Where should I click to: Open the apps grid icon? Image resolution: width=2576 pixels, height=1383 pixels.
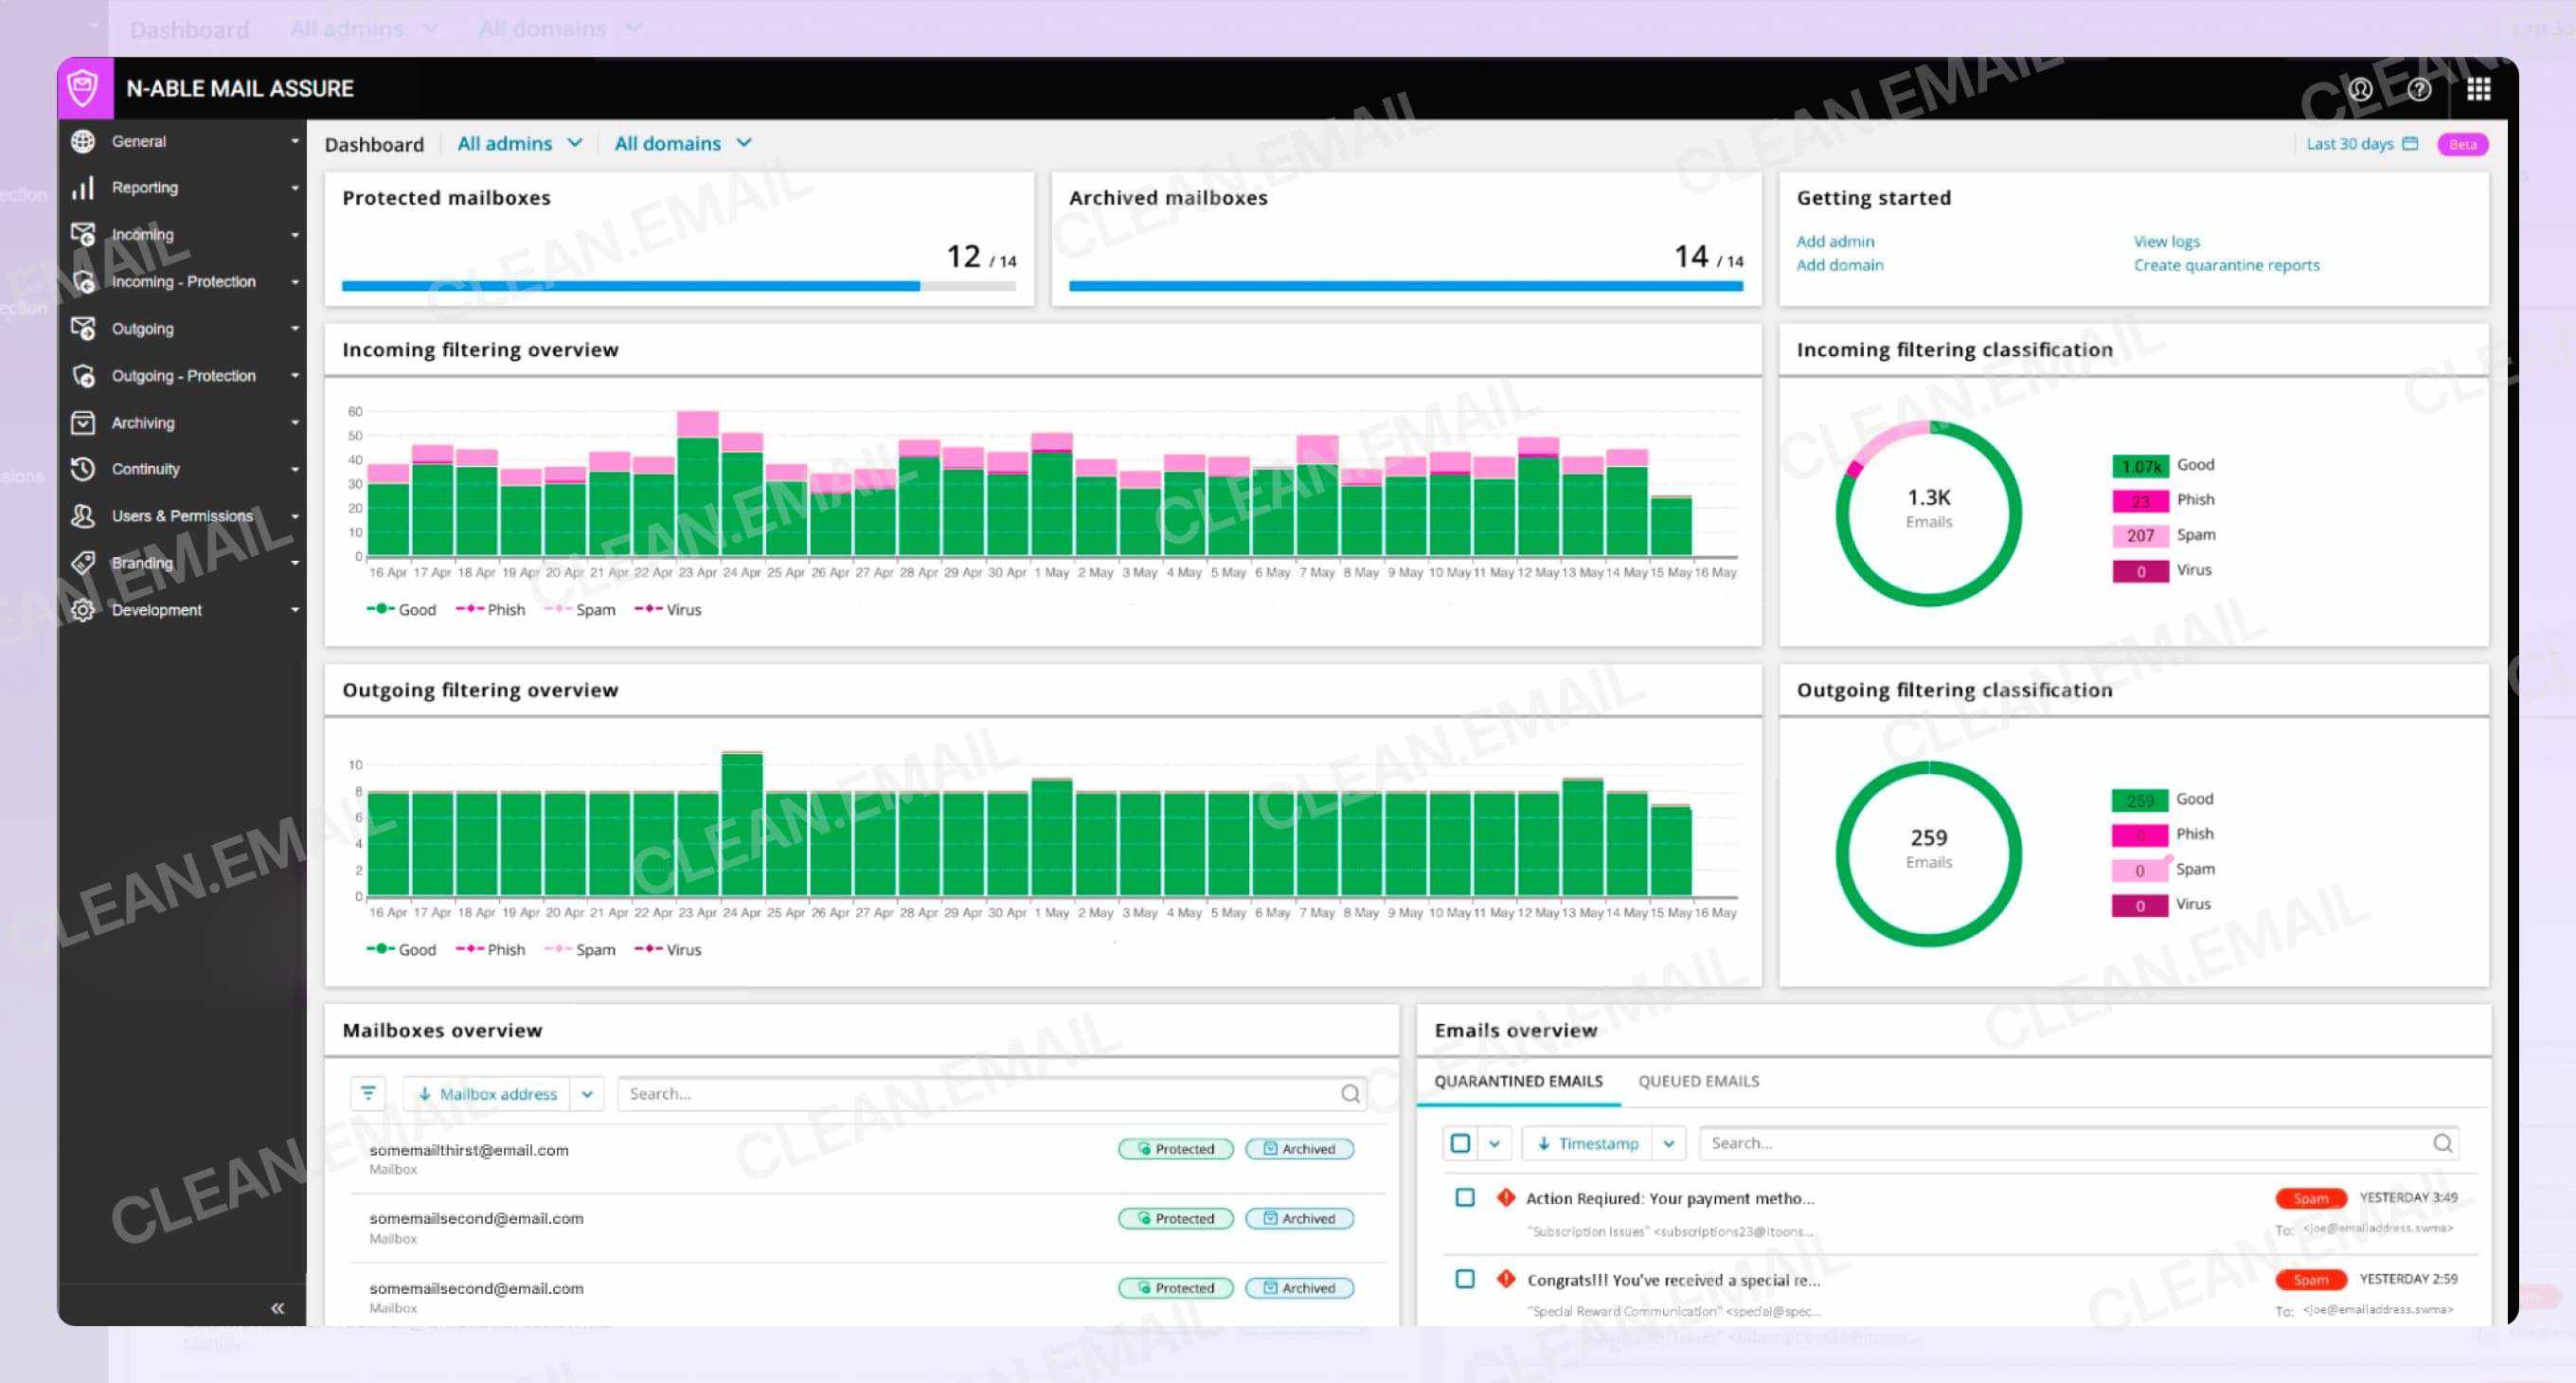coord(2478,90)
